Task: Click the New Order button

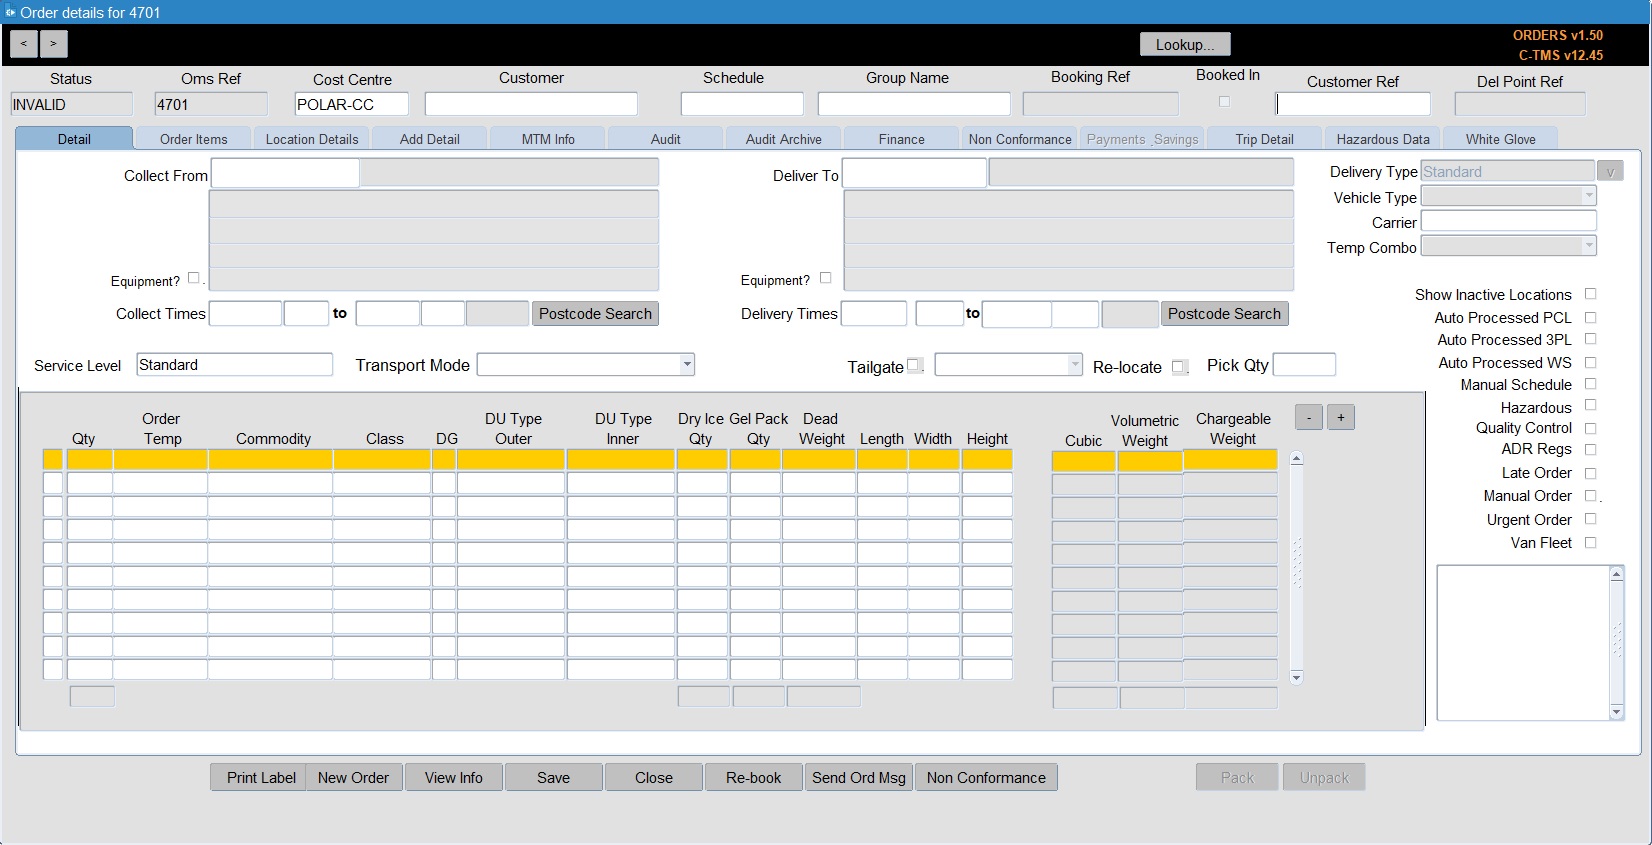Action: [353, 777]
